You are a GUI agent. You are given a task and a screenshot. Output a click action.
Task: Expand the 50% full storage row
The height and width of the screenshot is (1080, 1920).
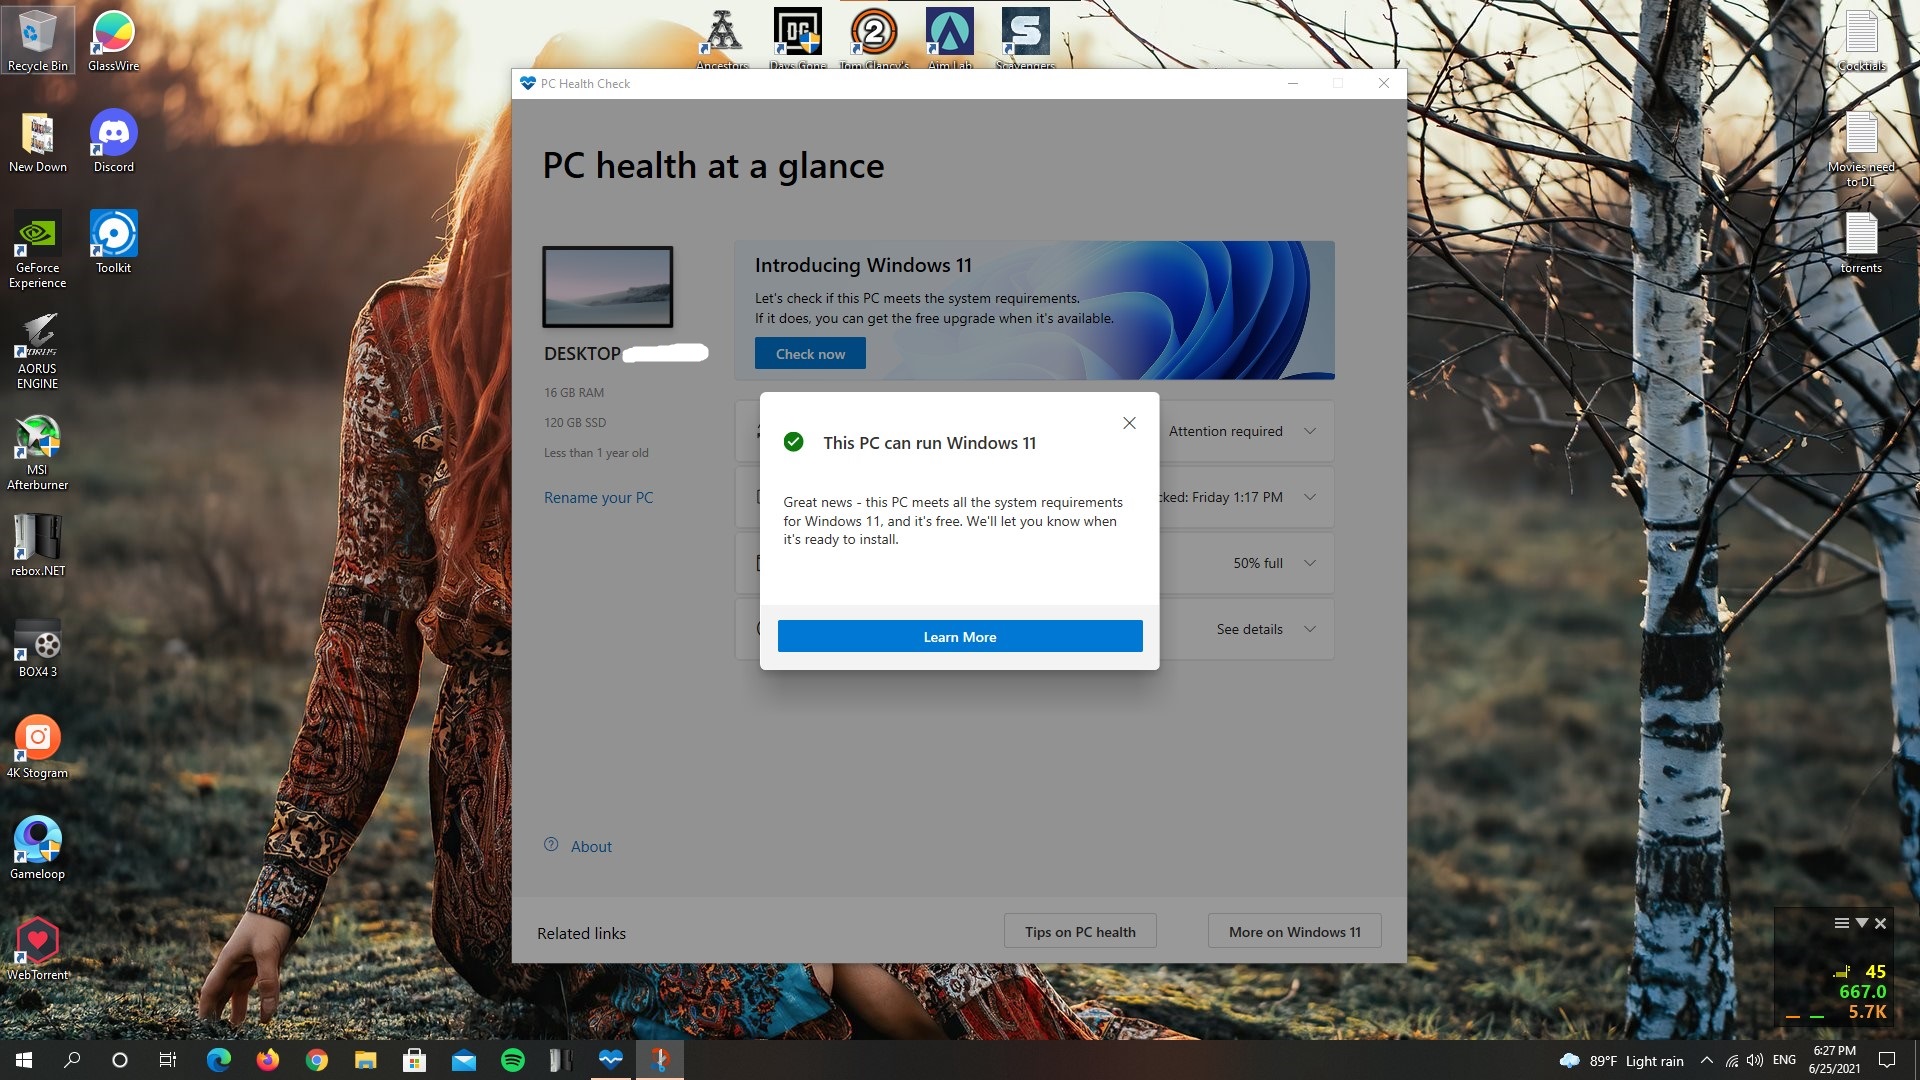[1309, 563]
